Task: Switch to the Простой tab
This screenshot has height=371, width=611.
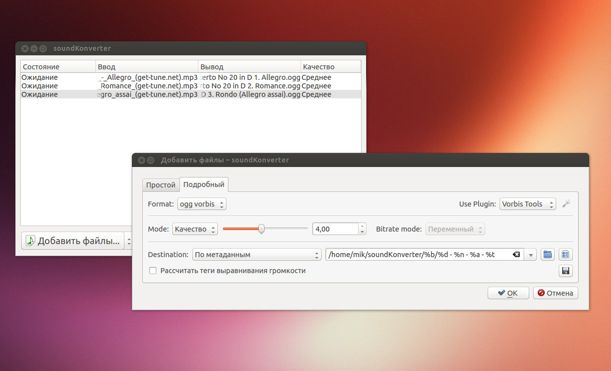Action: (x=161, y=185)
